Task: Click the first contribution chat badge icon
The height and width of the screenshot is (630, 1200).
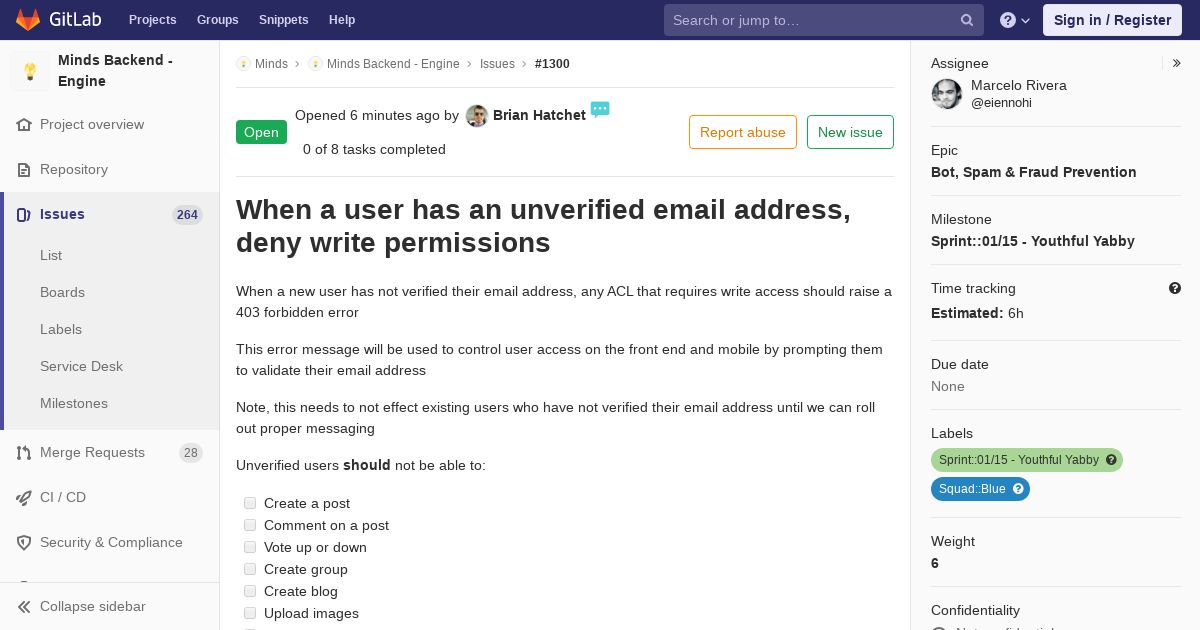Action: click(600, 110)
